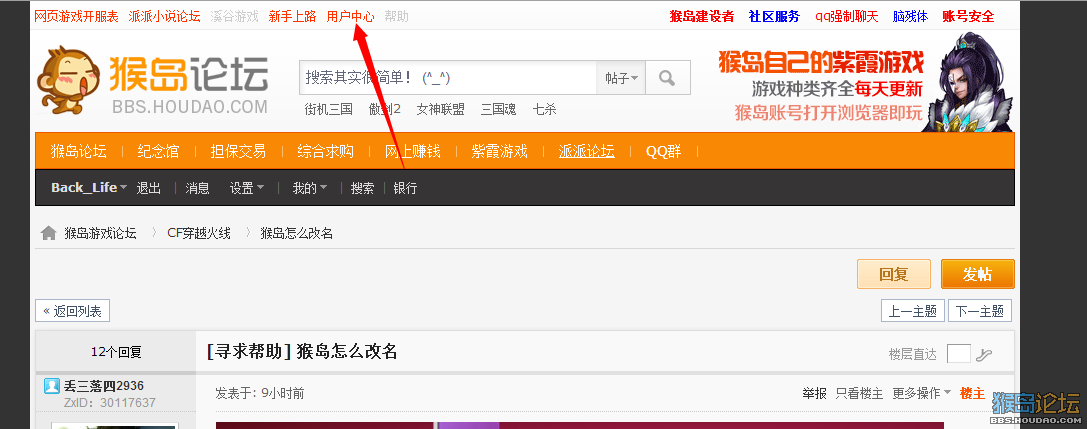Click the 搜索 link in user bar
The height and width of the screenshot is (429, 1087).
pyautogui.click(x=362, y=188)
